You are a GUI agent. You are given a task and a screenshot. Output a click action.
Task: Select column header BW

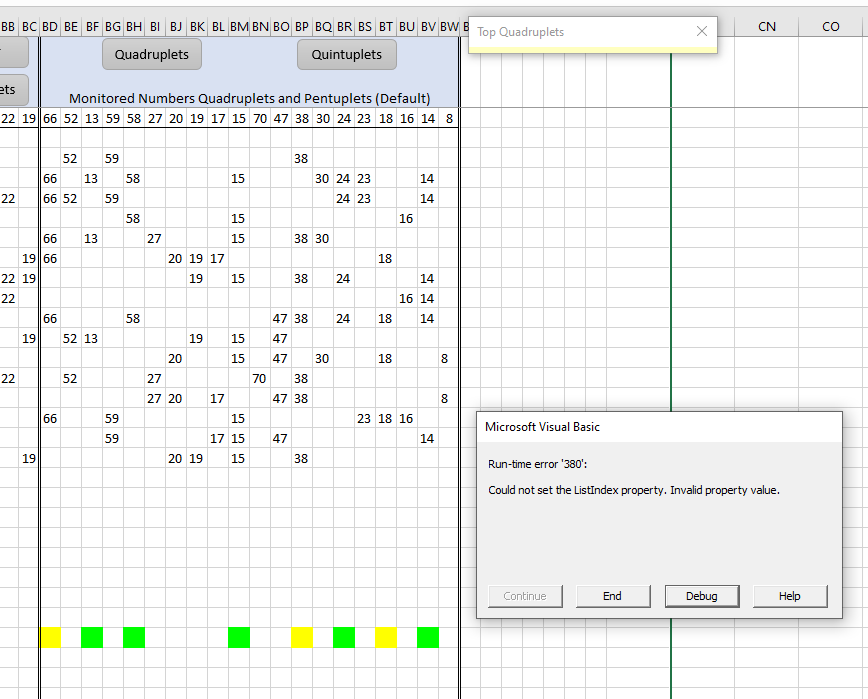click(447, 26)
